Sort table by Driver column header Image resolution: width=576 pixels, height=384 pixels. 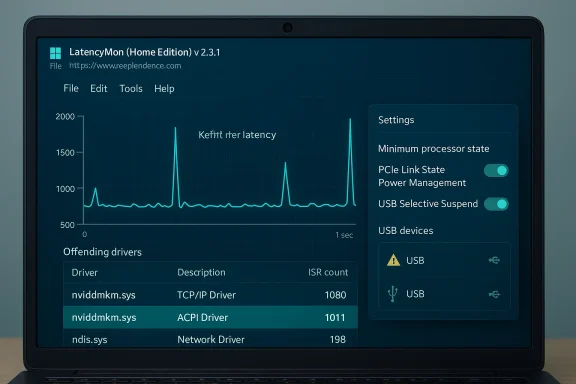tap(84, 273)
